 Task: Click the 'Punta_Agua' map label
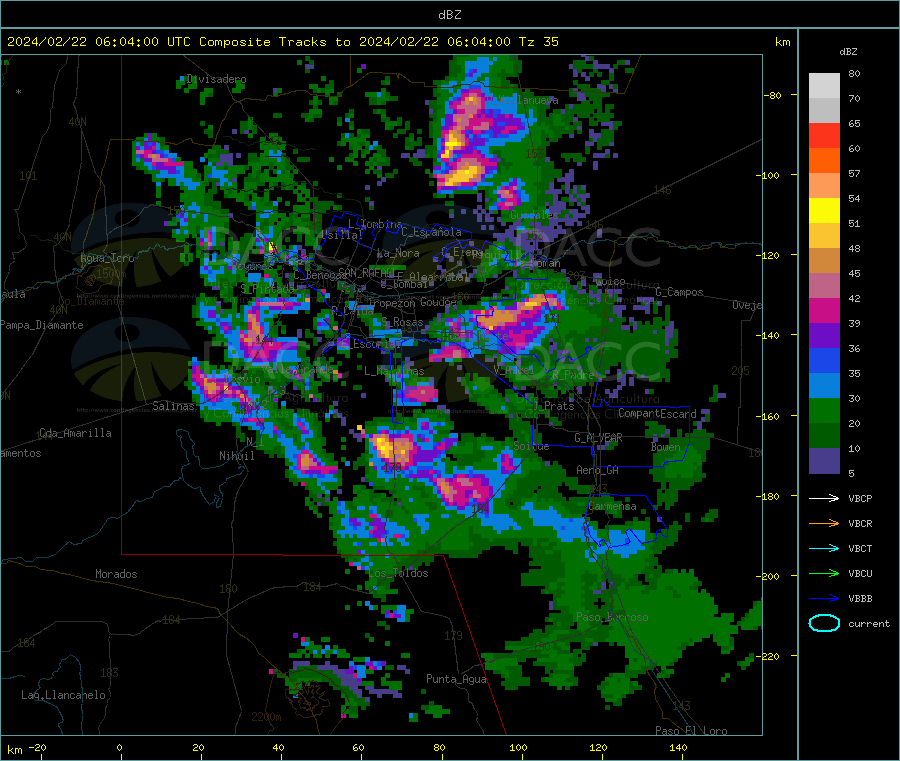tap(456, 679)
